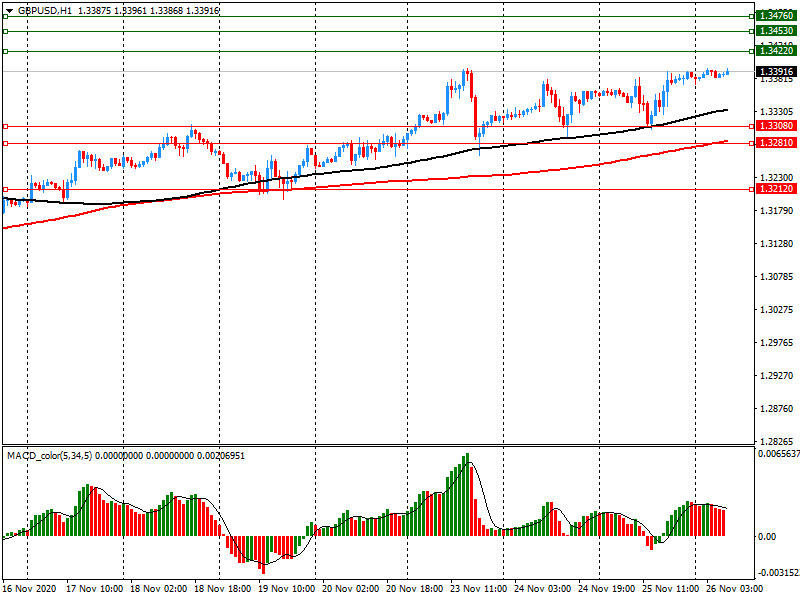Click the 18 Nov 02:00 time label
Viewport: 800px width, 600px height.
(x=158, y=589)
